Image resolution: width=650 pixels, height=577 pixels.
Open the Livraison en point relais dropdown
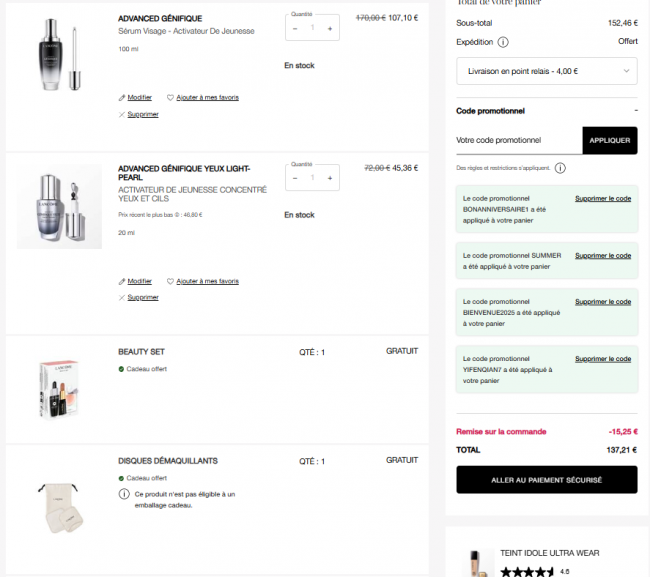tap(547, 71)
